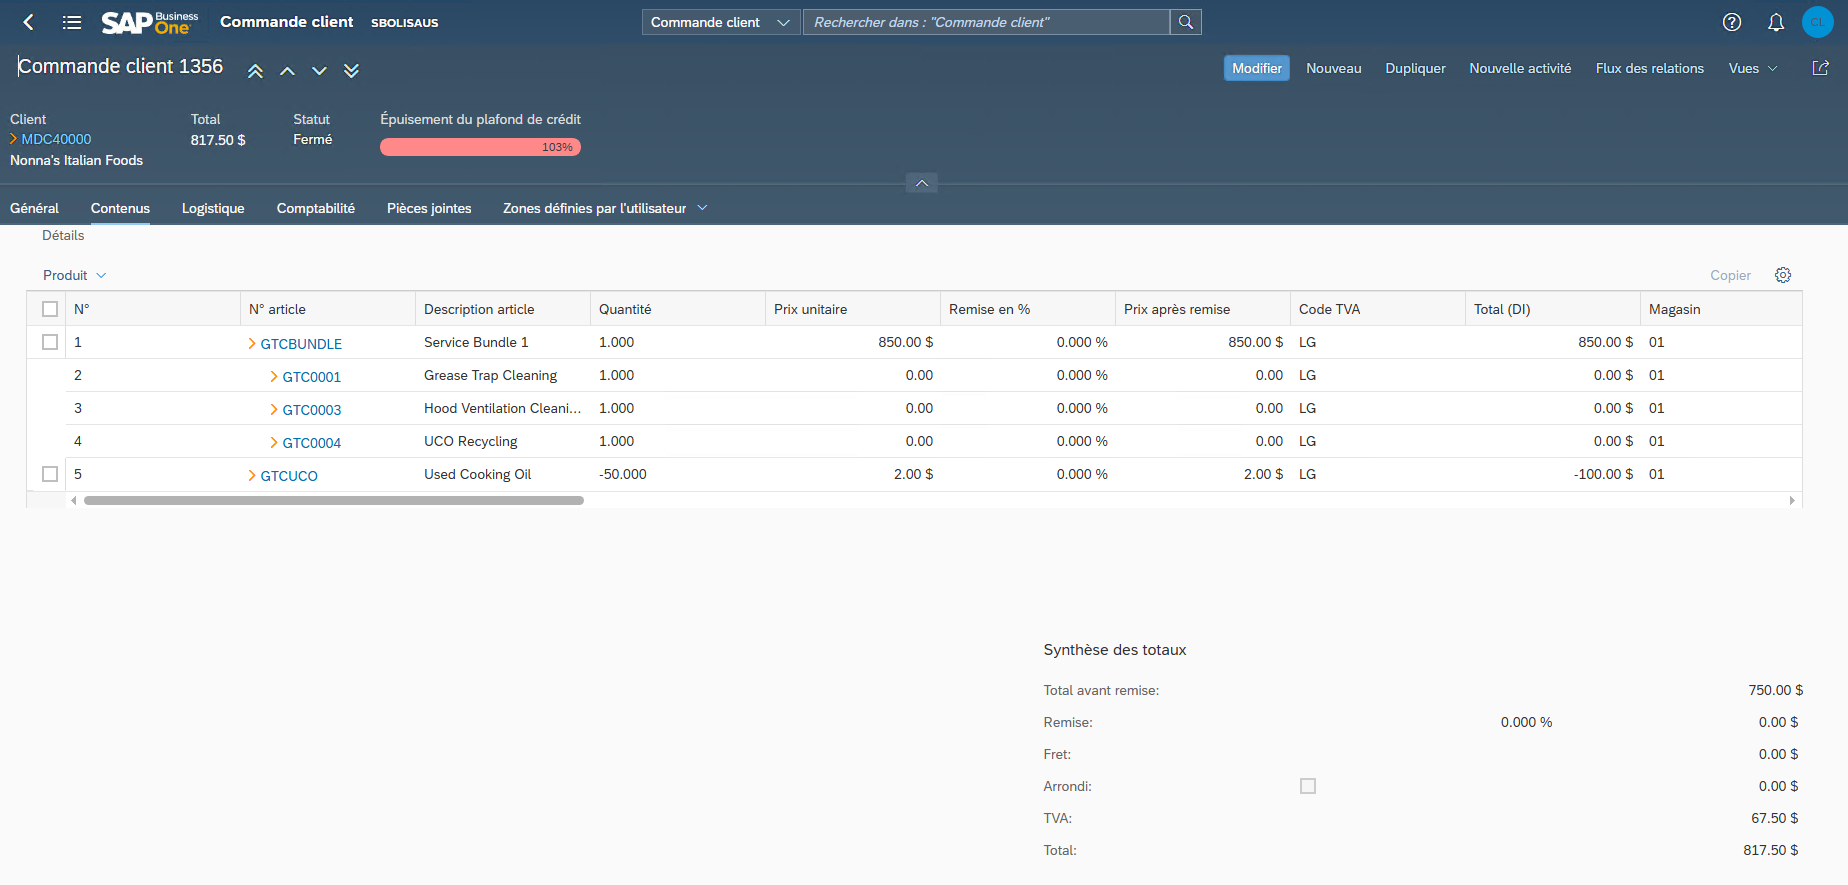Open the Commande client search scope dropdown
1848x885 pixels.
(720, 22)
